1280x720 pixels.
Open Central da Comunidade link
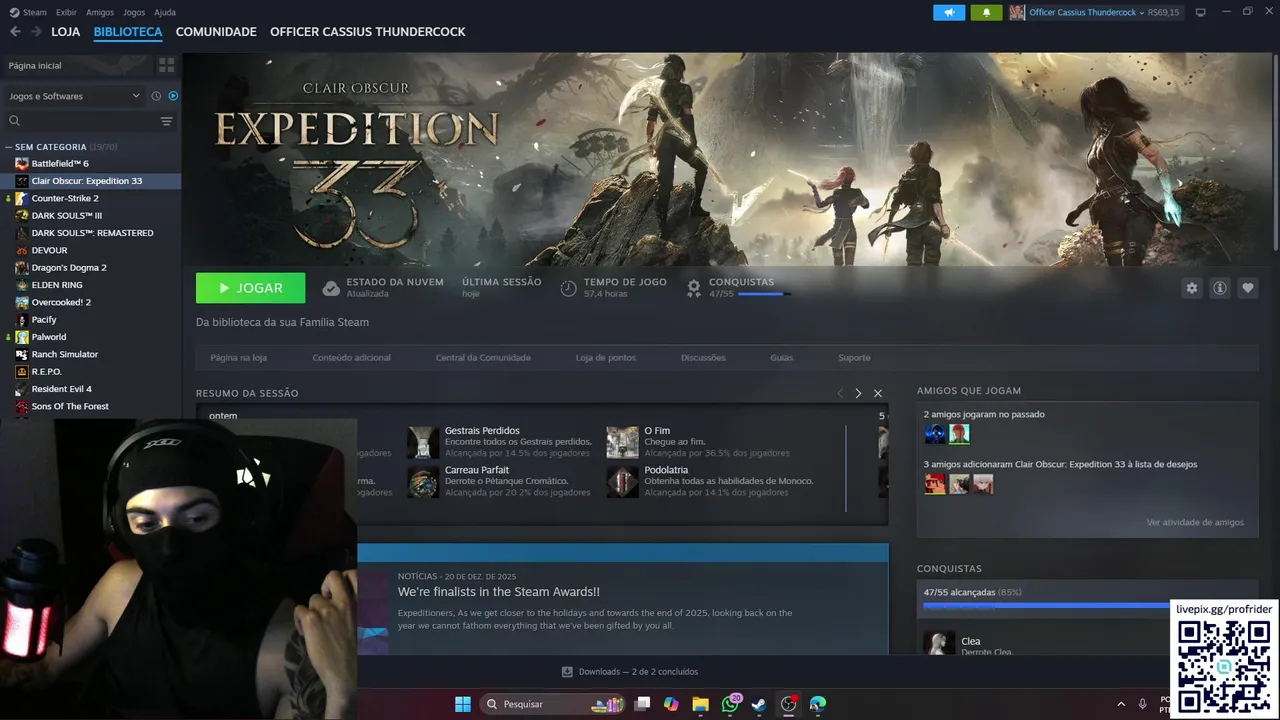(x=483, y=357)
